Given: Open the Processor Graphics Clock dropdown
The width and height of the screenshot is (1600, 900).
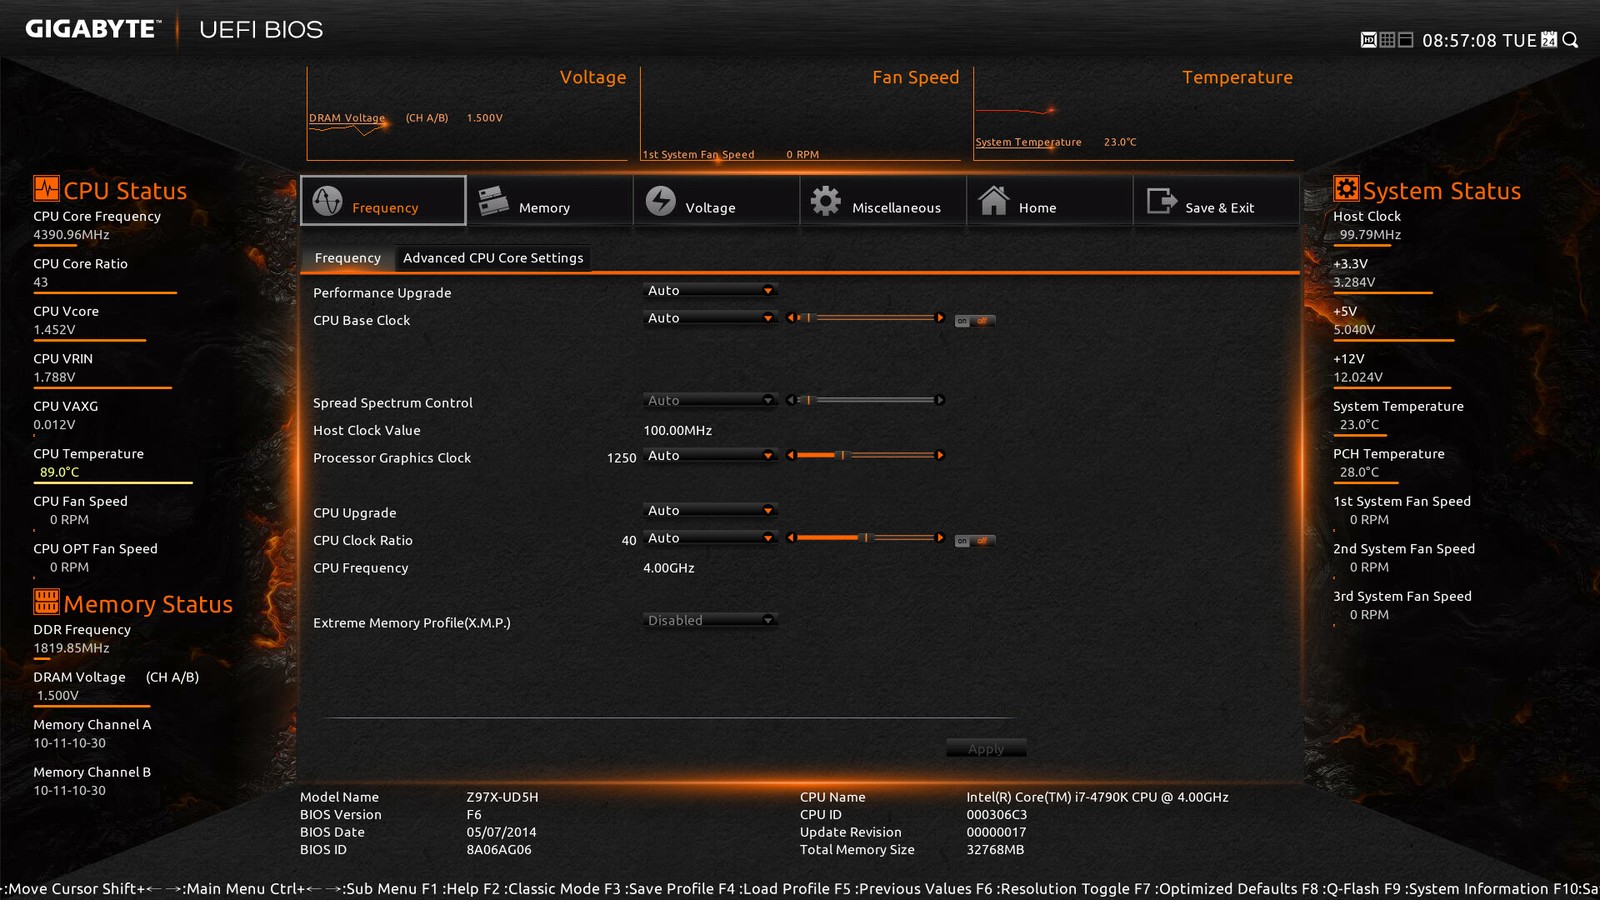Looking at the screenshot, I should point(709,455).
